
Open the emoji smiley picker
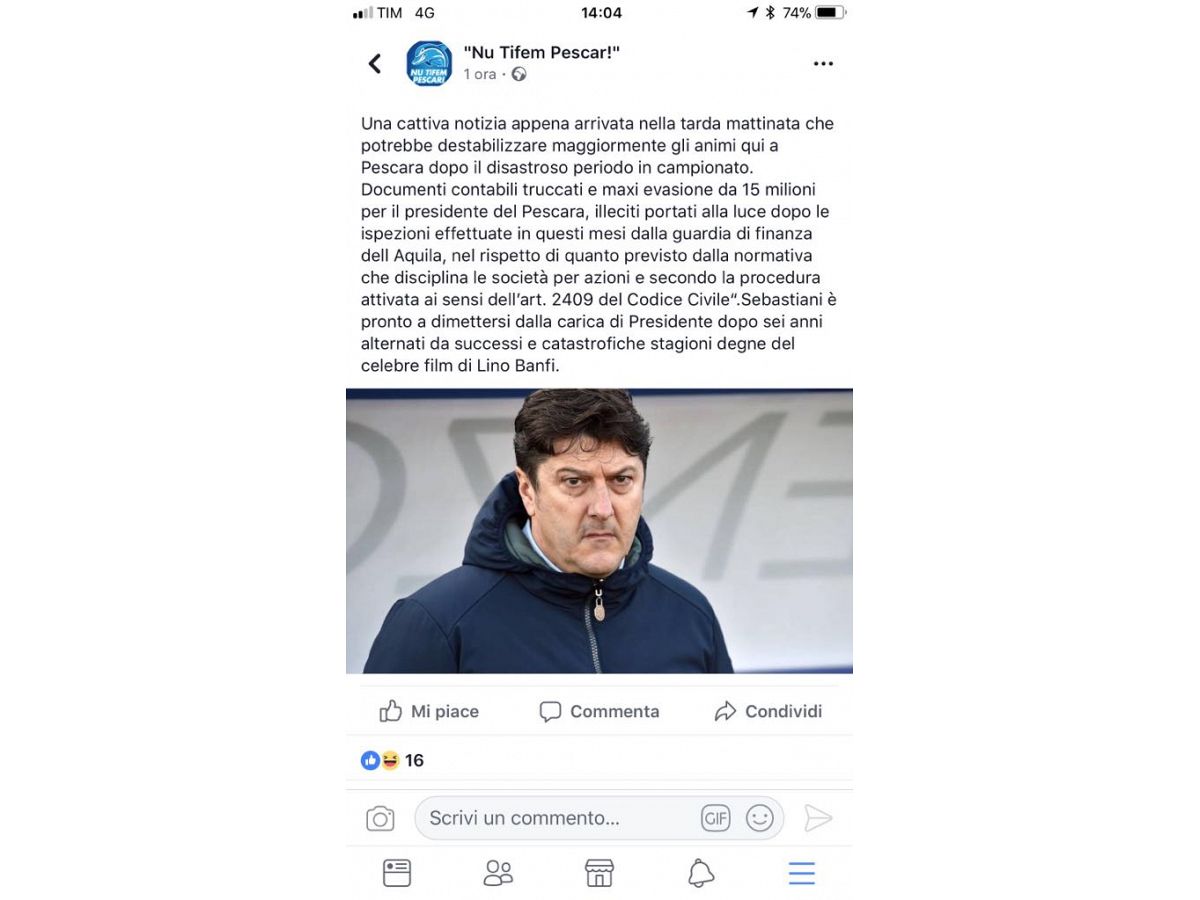[x=760, y=818]
